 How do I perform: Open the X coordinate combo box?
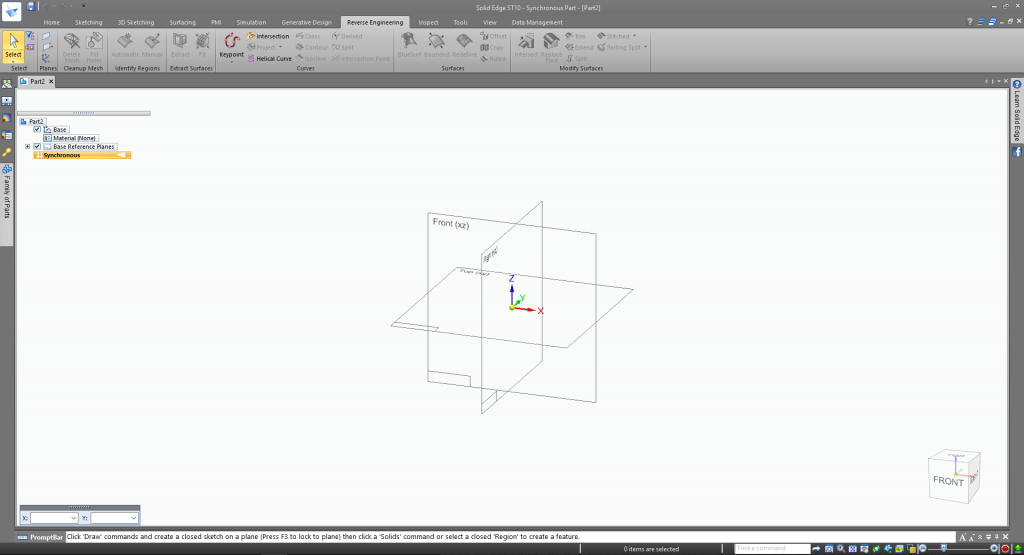(54, 518)
